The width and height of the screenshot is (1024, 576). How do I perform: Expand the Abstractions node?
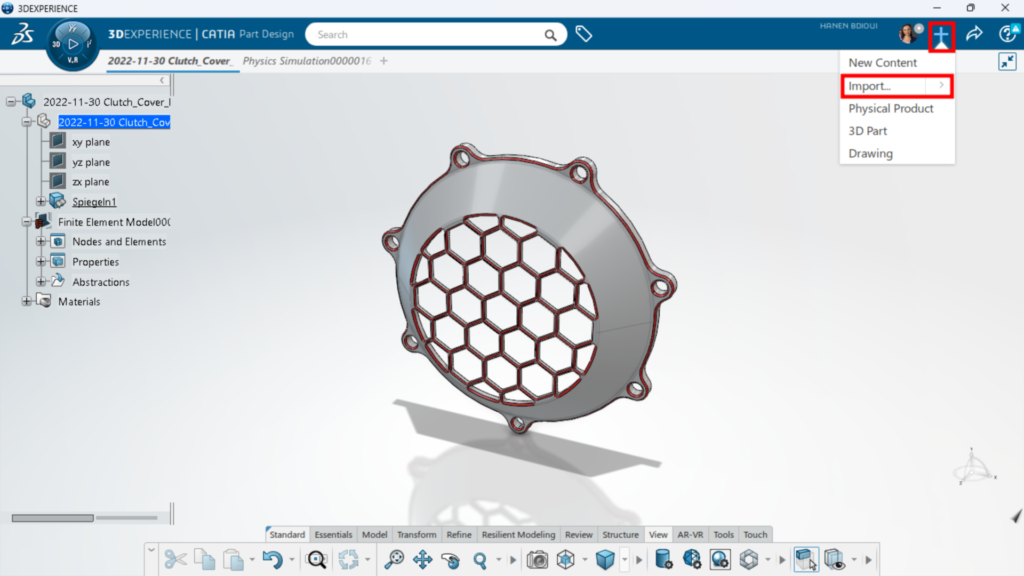(40, 282)
